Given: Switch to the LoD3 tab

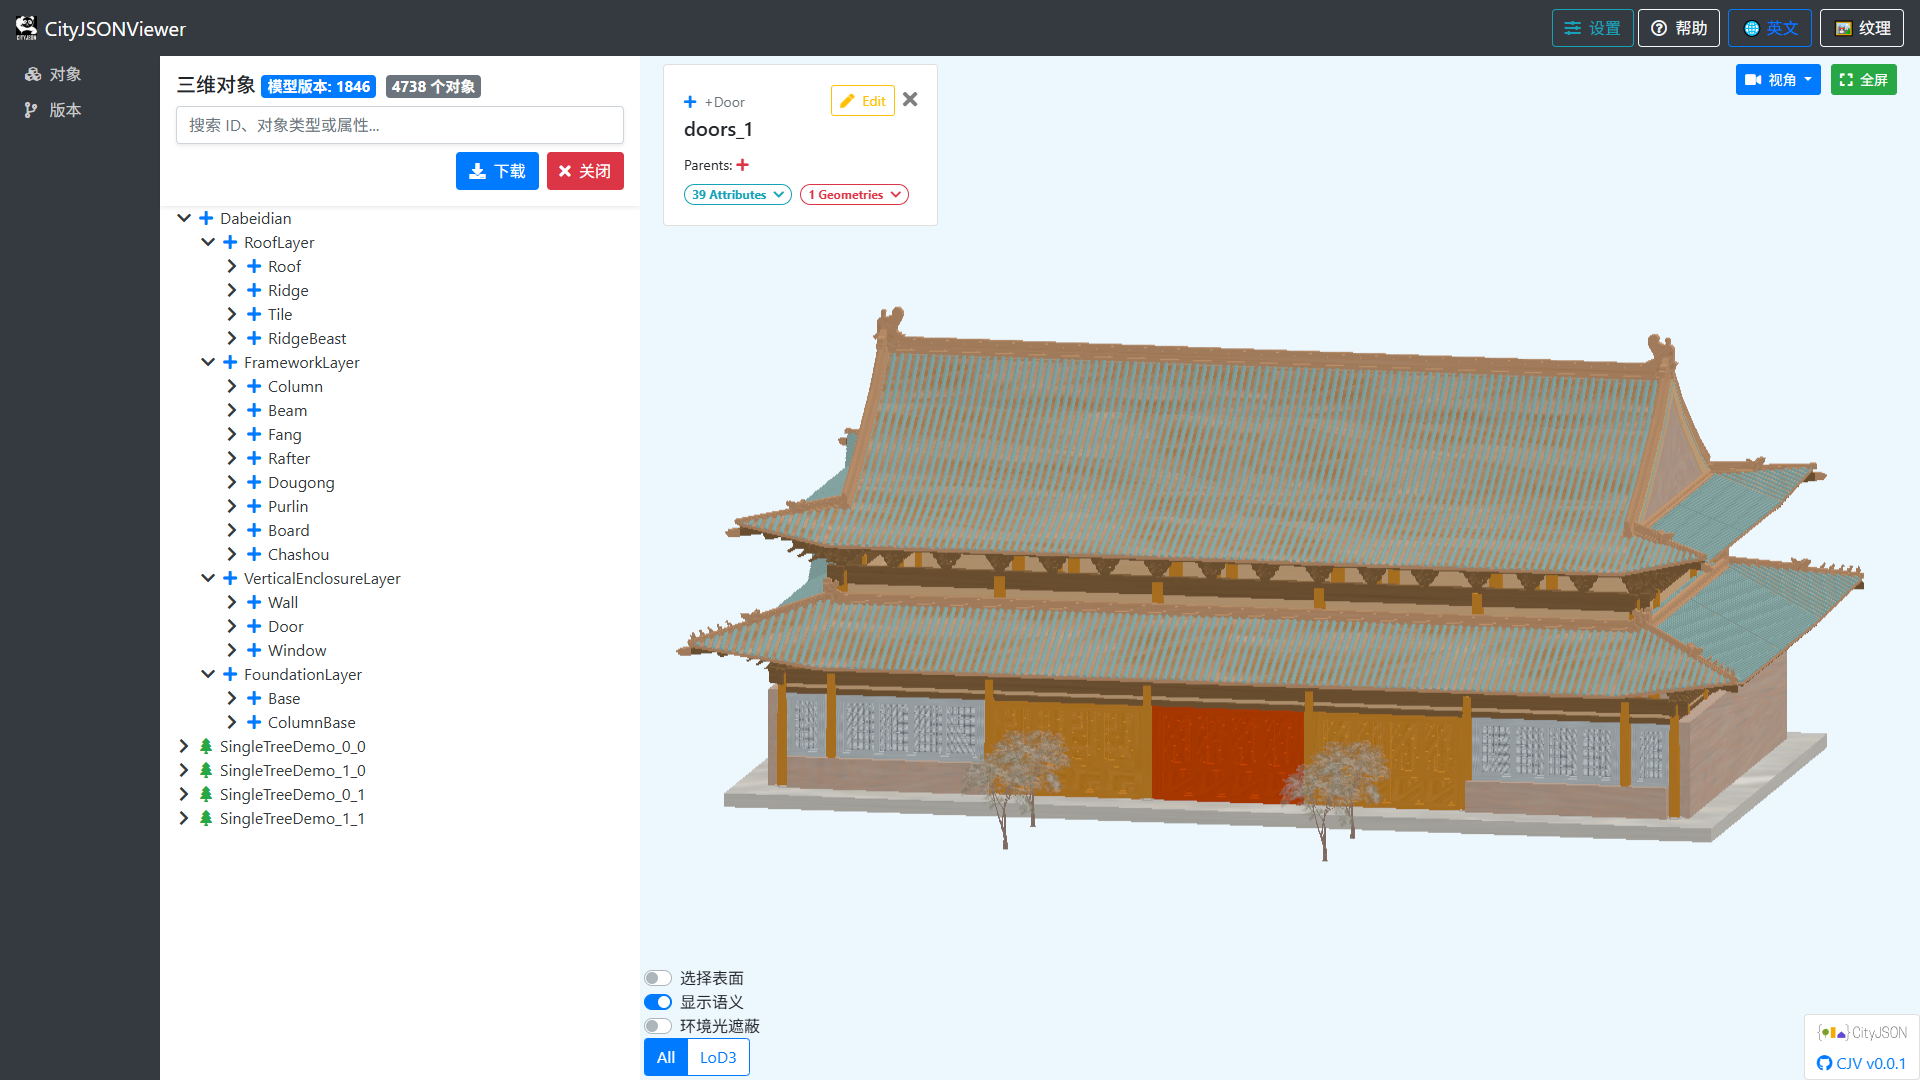Looking at the screenshot, I should click(717, 1057).
